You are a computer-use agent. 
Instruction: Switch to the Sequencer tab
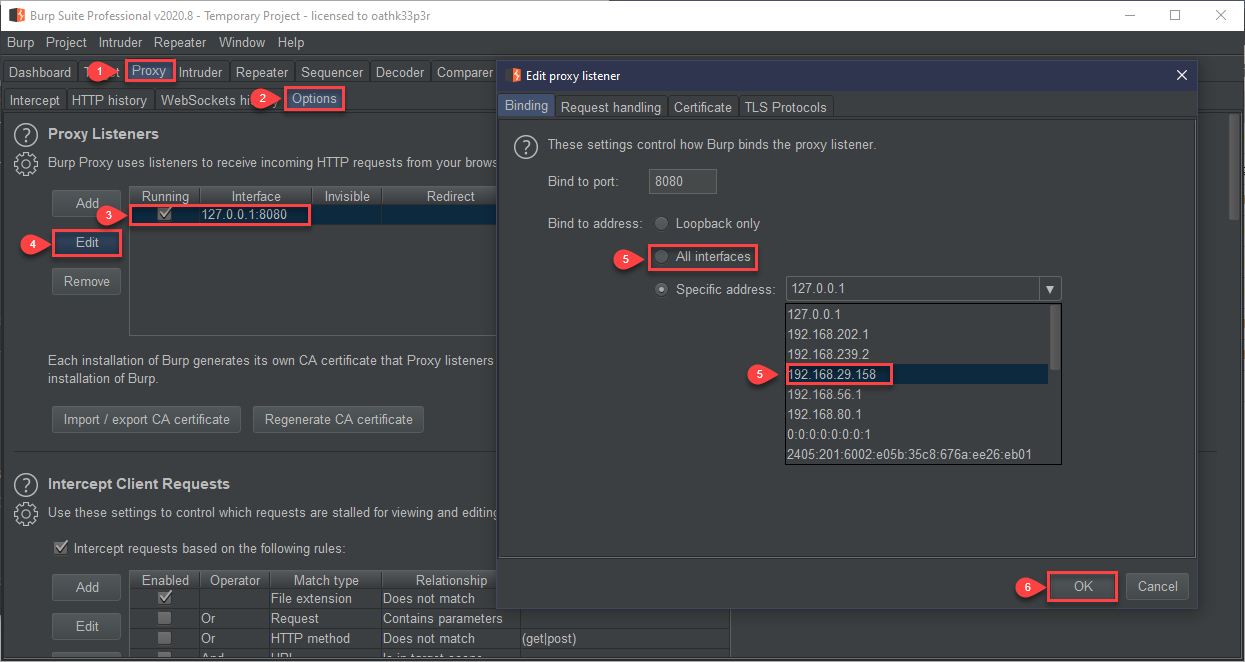[332, 72]
